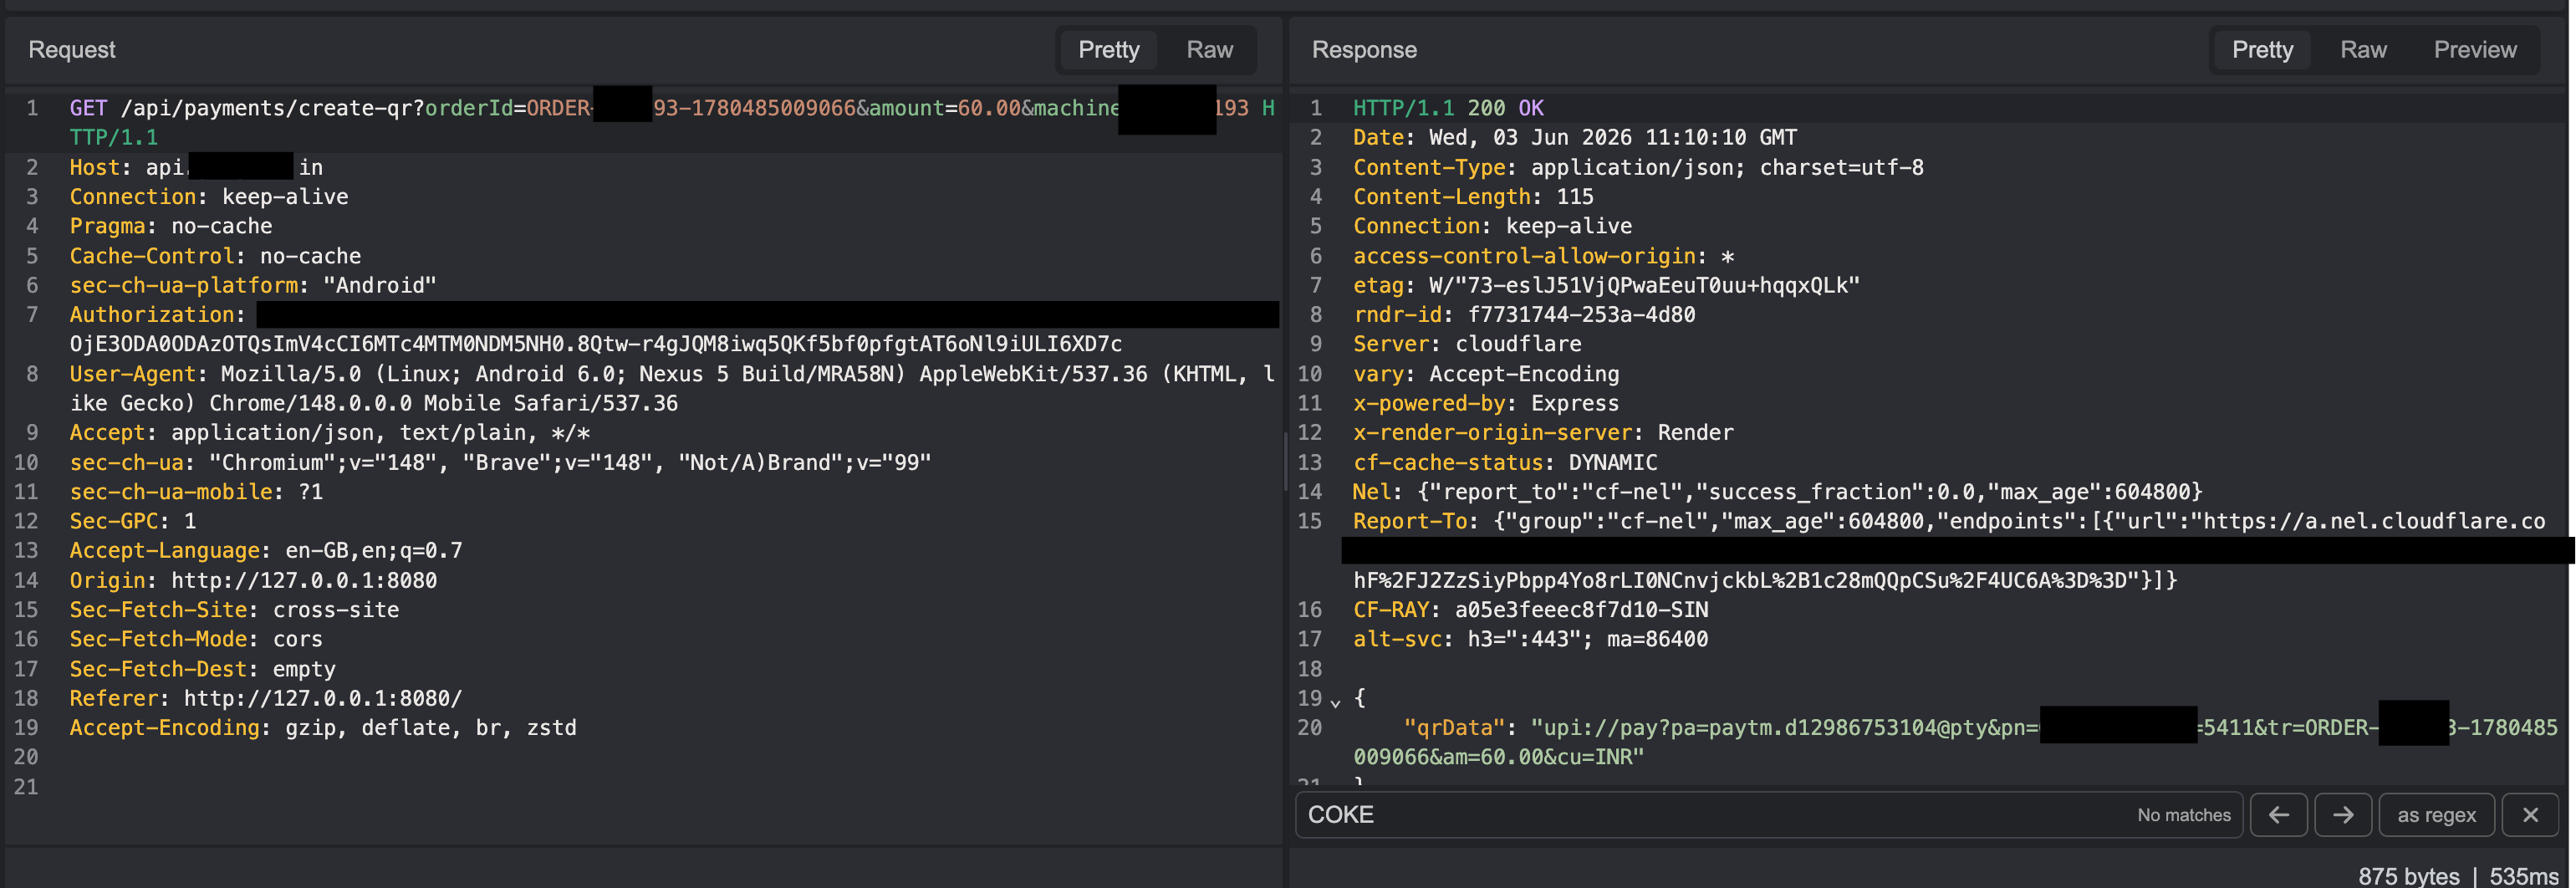Click the User-Agent header line
The image size is (2576, 888).
tap(672, 388)
